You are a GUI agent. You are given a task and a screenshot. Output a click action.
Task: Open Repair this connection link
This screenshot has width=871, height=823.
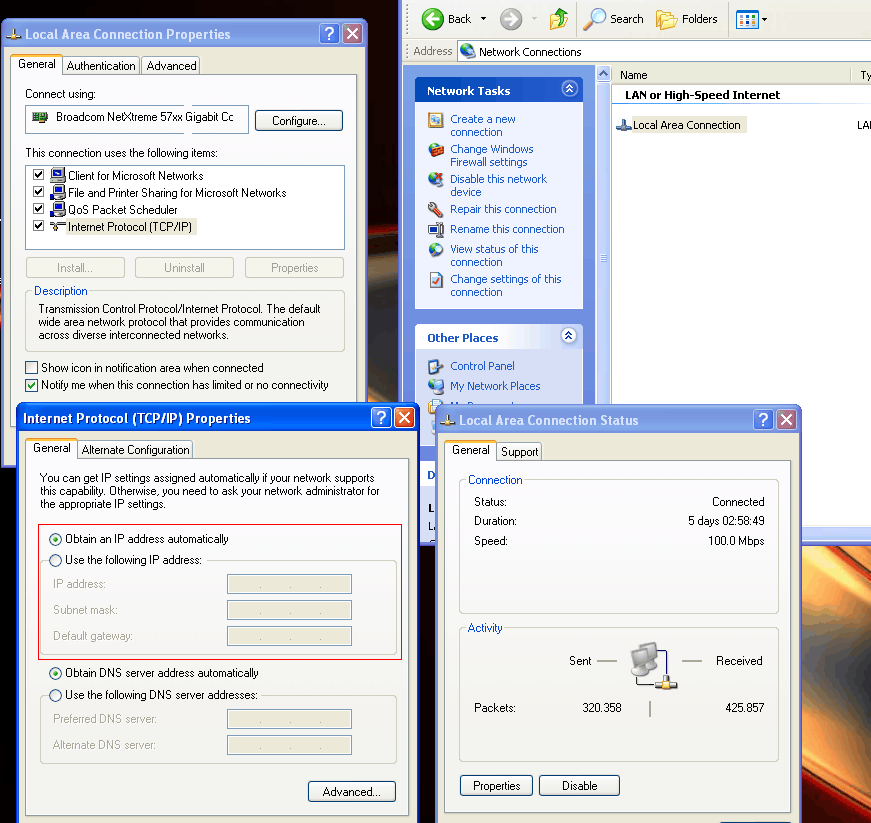pos(503,209)
